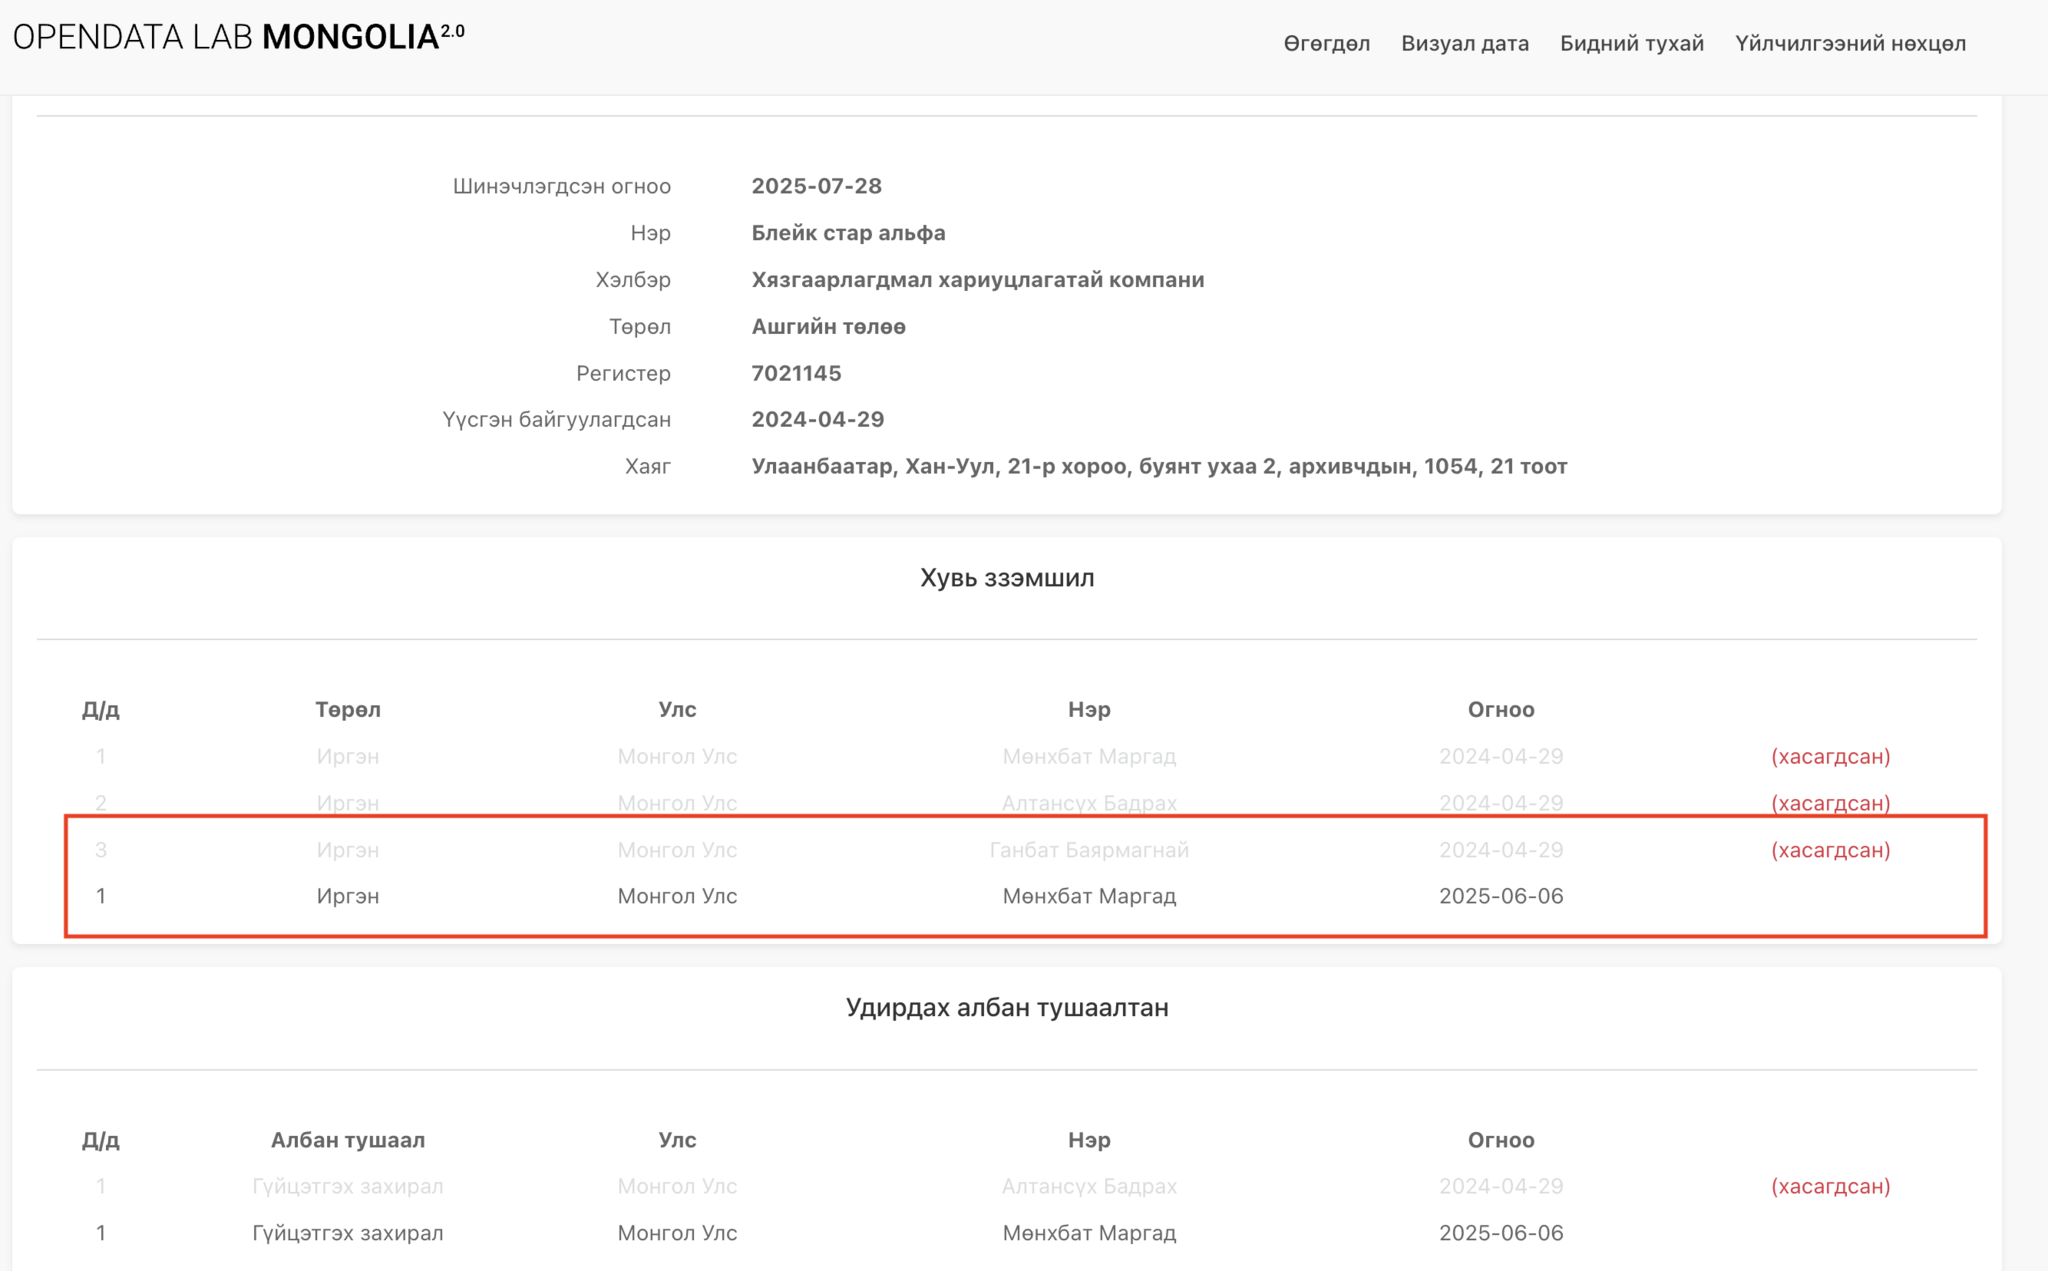This screenshot has height=1271, width=2048.
Task: Click the Хувь эзэмшил section heading
Action: coord(1006,578)
